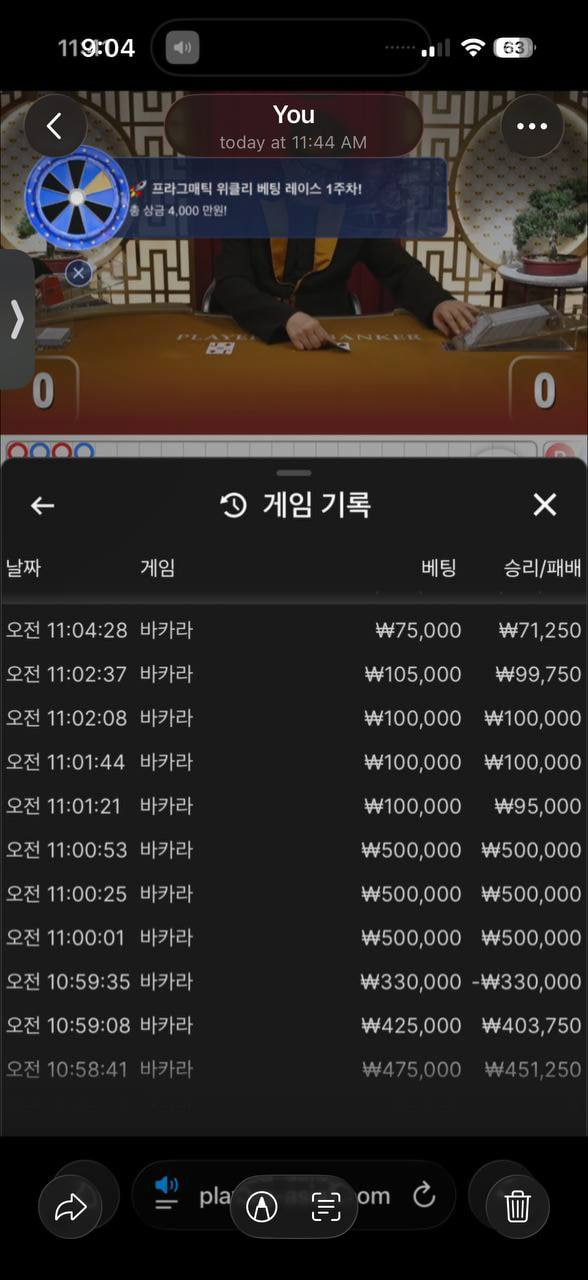
Task: Tap the history clock icon beside 게임 기록
Action: 233,506
